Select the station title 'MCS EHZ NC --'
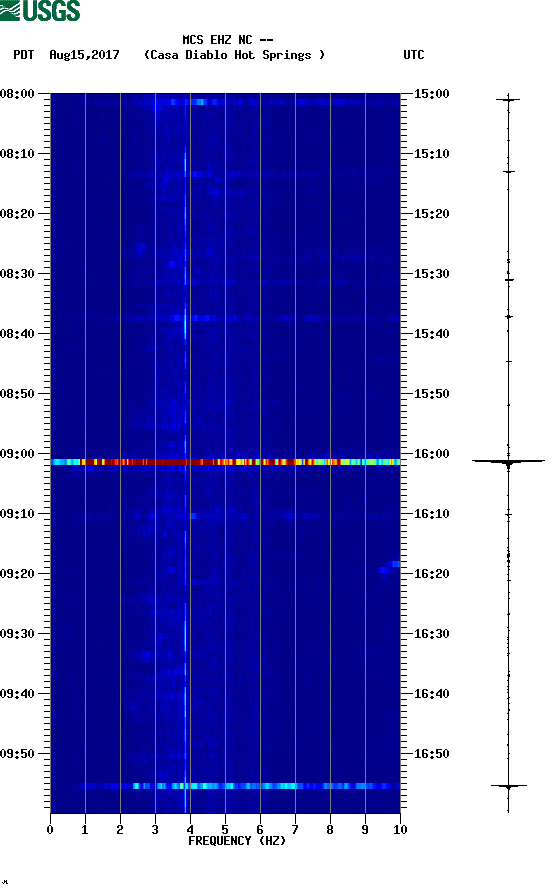The image size is (552, 893). (x=228, y=40)
